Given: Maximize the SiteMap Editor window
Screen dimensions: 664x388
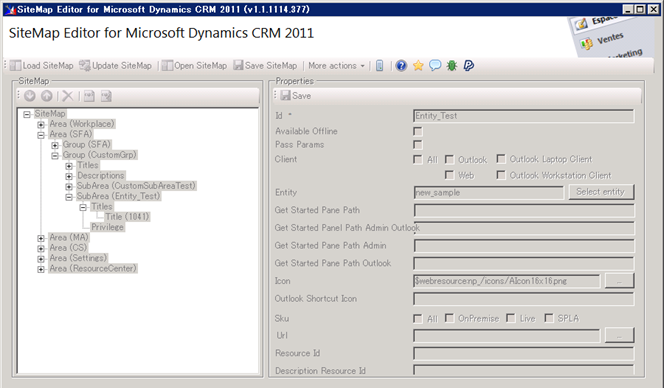Looking at the screenshot, I should coord(641,9).
